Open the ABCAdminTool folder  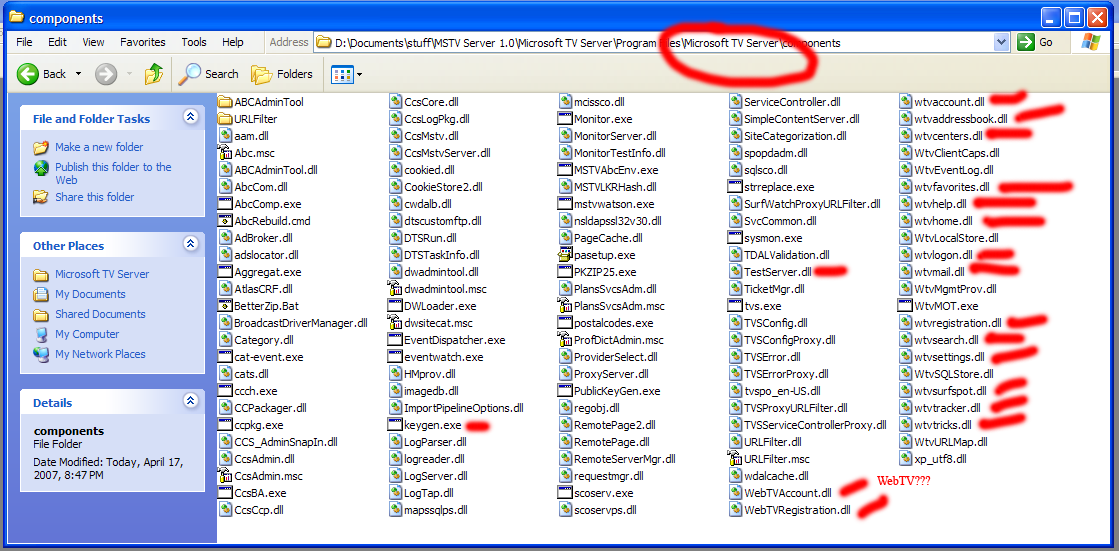pyautogui.click(x=268, y=102)
